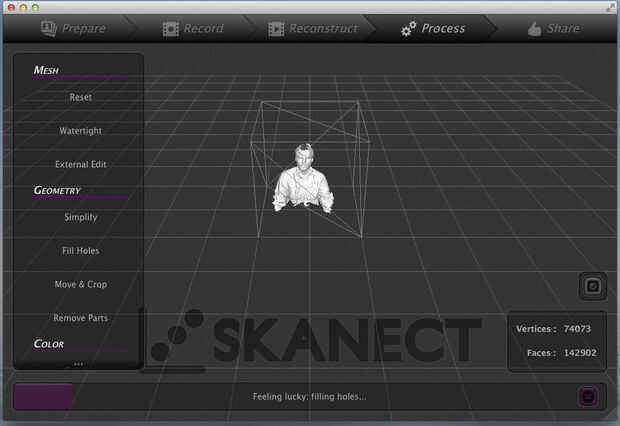Open the Share tab
This screenshot has width=620, height=426.
(x=554, y=28)
